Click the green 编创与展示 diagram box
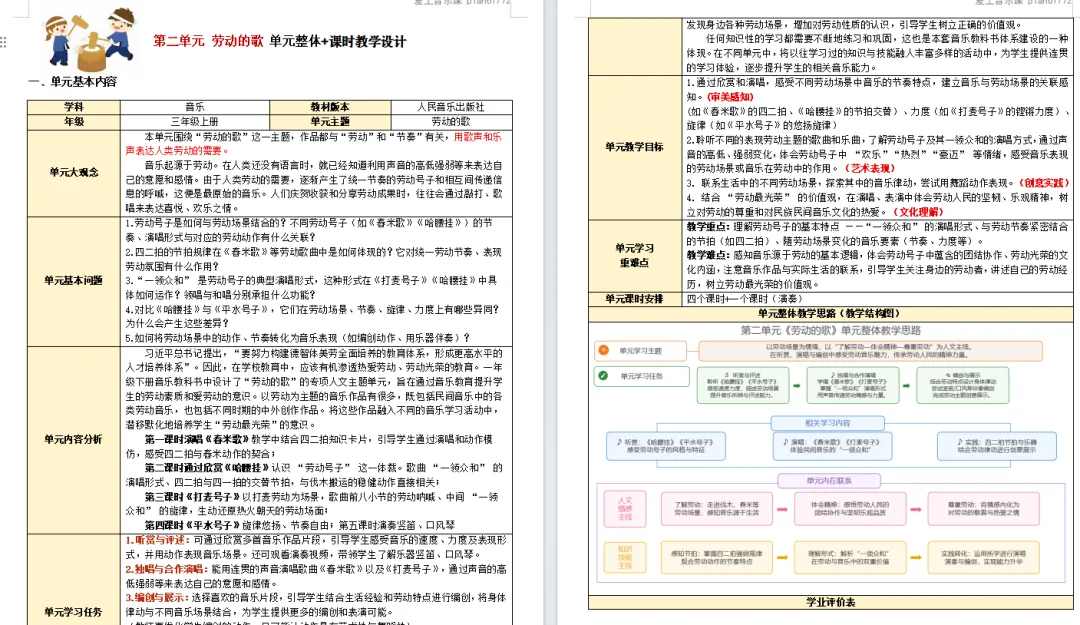1080x625 pixels. 963,385
